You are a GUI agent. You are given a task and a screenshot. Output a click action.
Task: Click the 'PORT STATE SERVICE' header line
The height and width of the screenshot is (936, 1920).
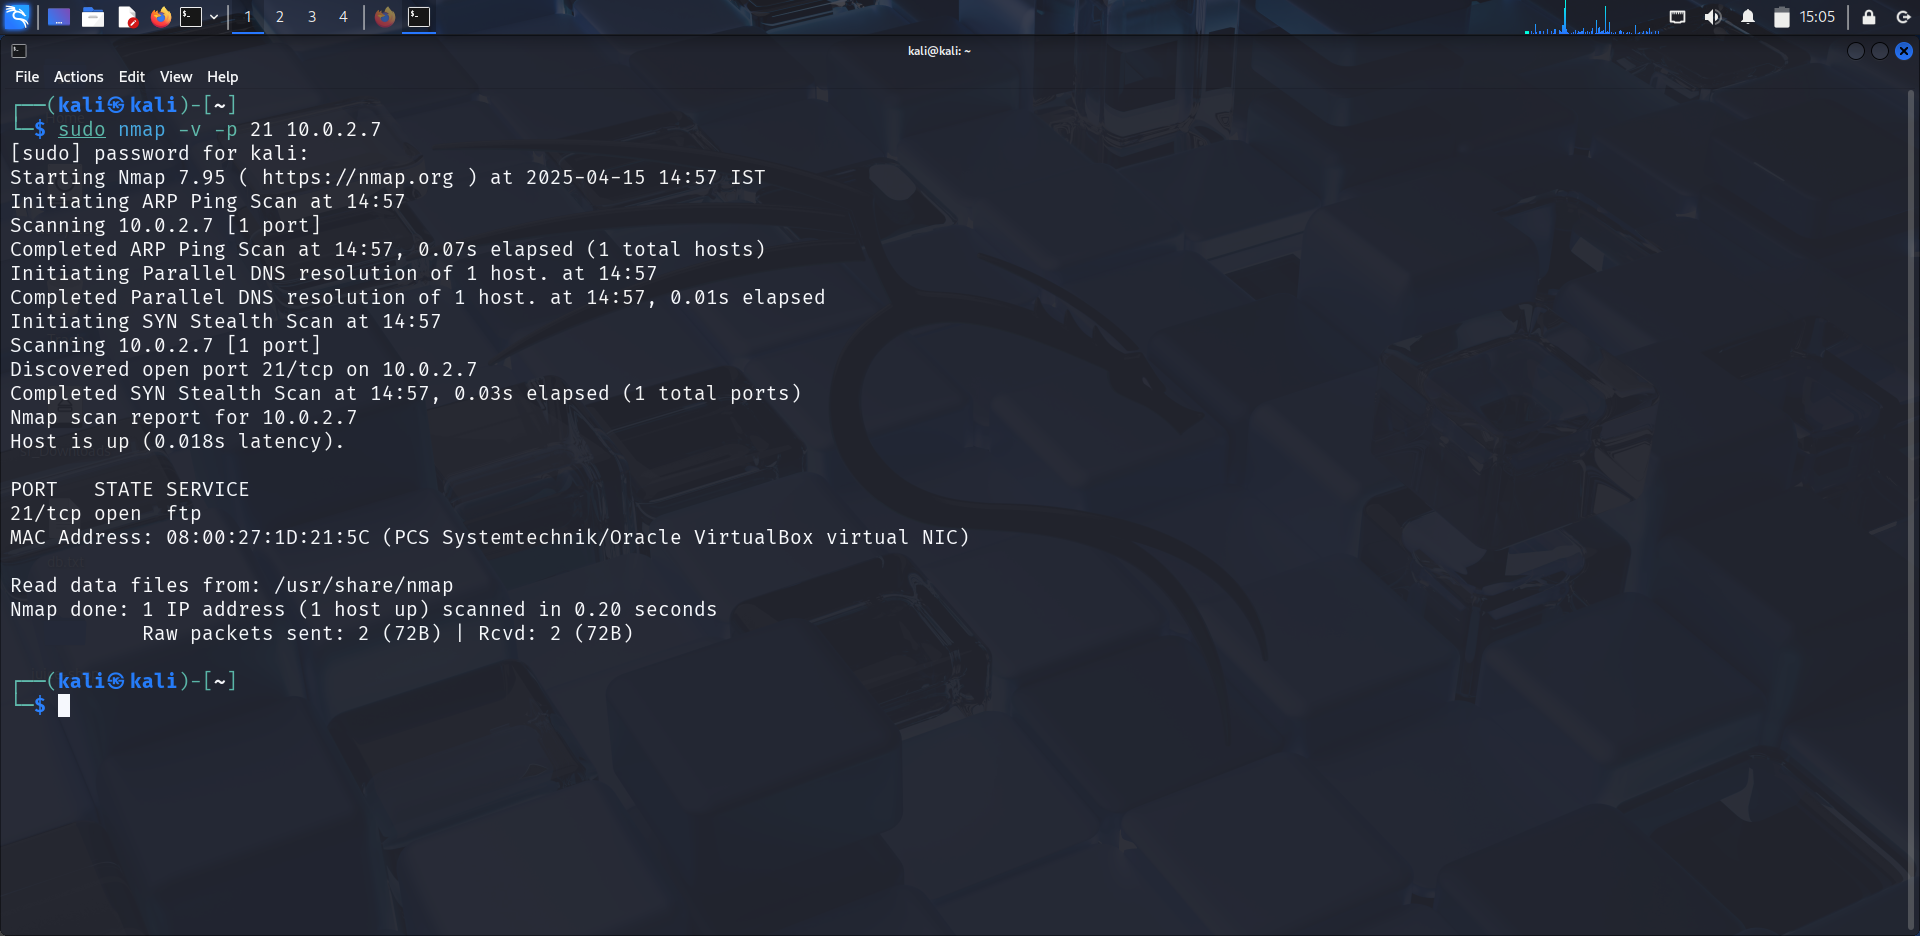[x=130, y=490]
